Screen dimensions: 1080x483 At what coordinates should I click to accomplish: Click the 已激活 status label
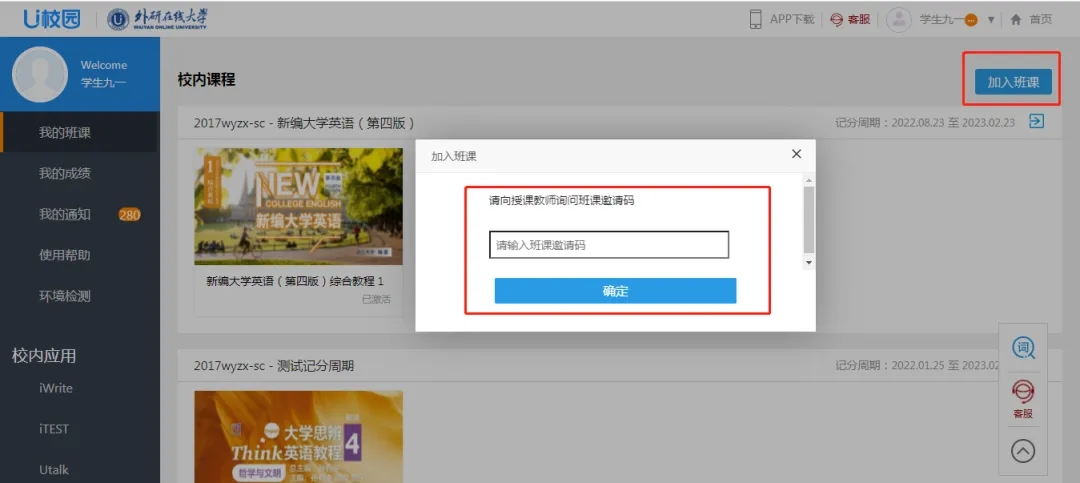point(376,299)
